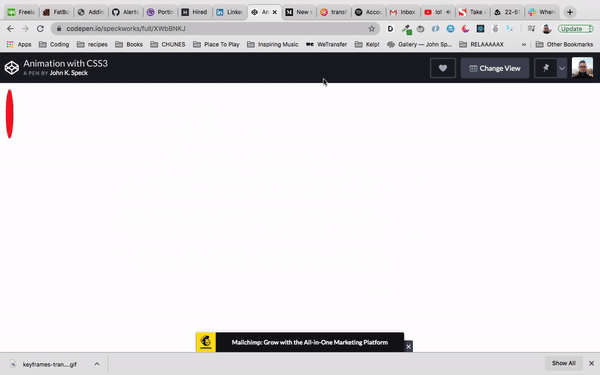Show hidden bookmarks with the double chevron
This screenshot has width=600, height=375.
point(523,44)
